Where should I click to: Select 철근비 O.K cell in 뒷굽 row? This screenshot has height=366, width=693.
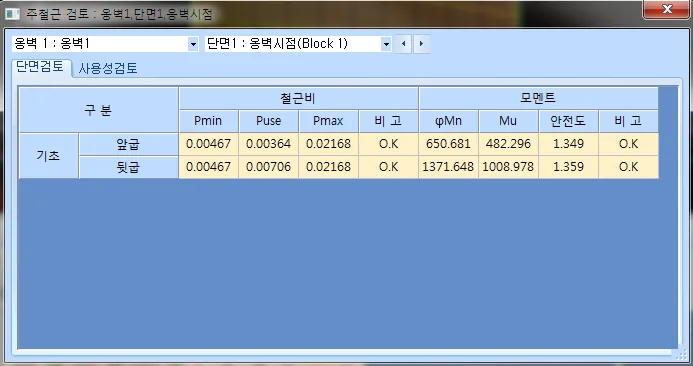pyautogui.click(x=388, y=167)
